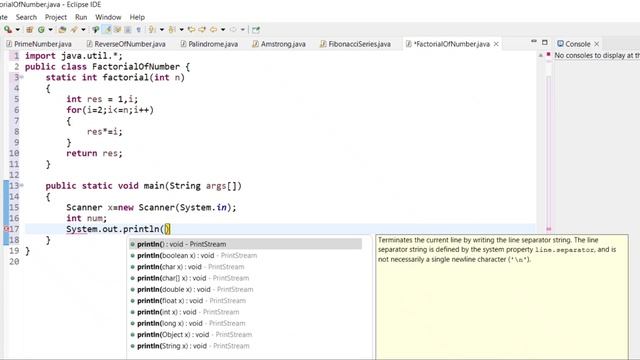Click the editor vertical scrollbar
The image size is (640, 360).
coord(540,143)
